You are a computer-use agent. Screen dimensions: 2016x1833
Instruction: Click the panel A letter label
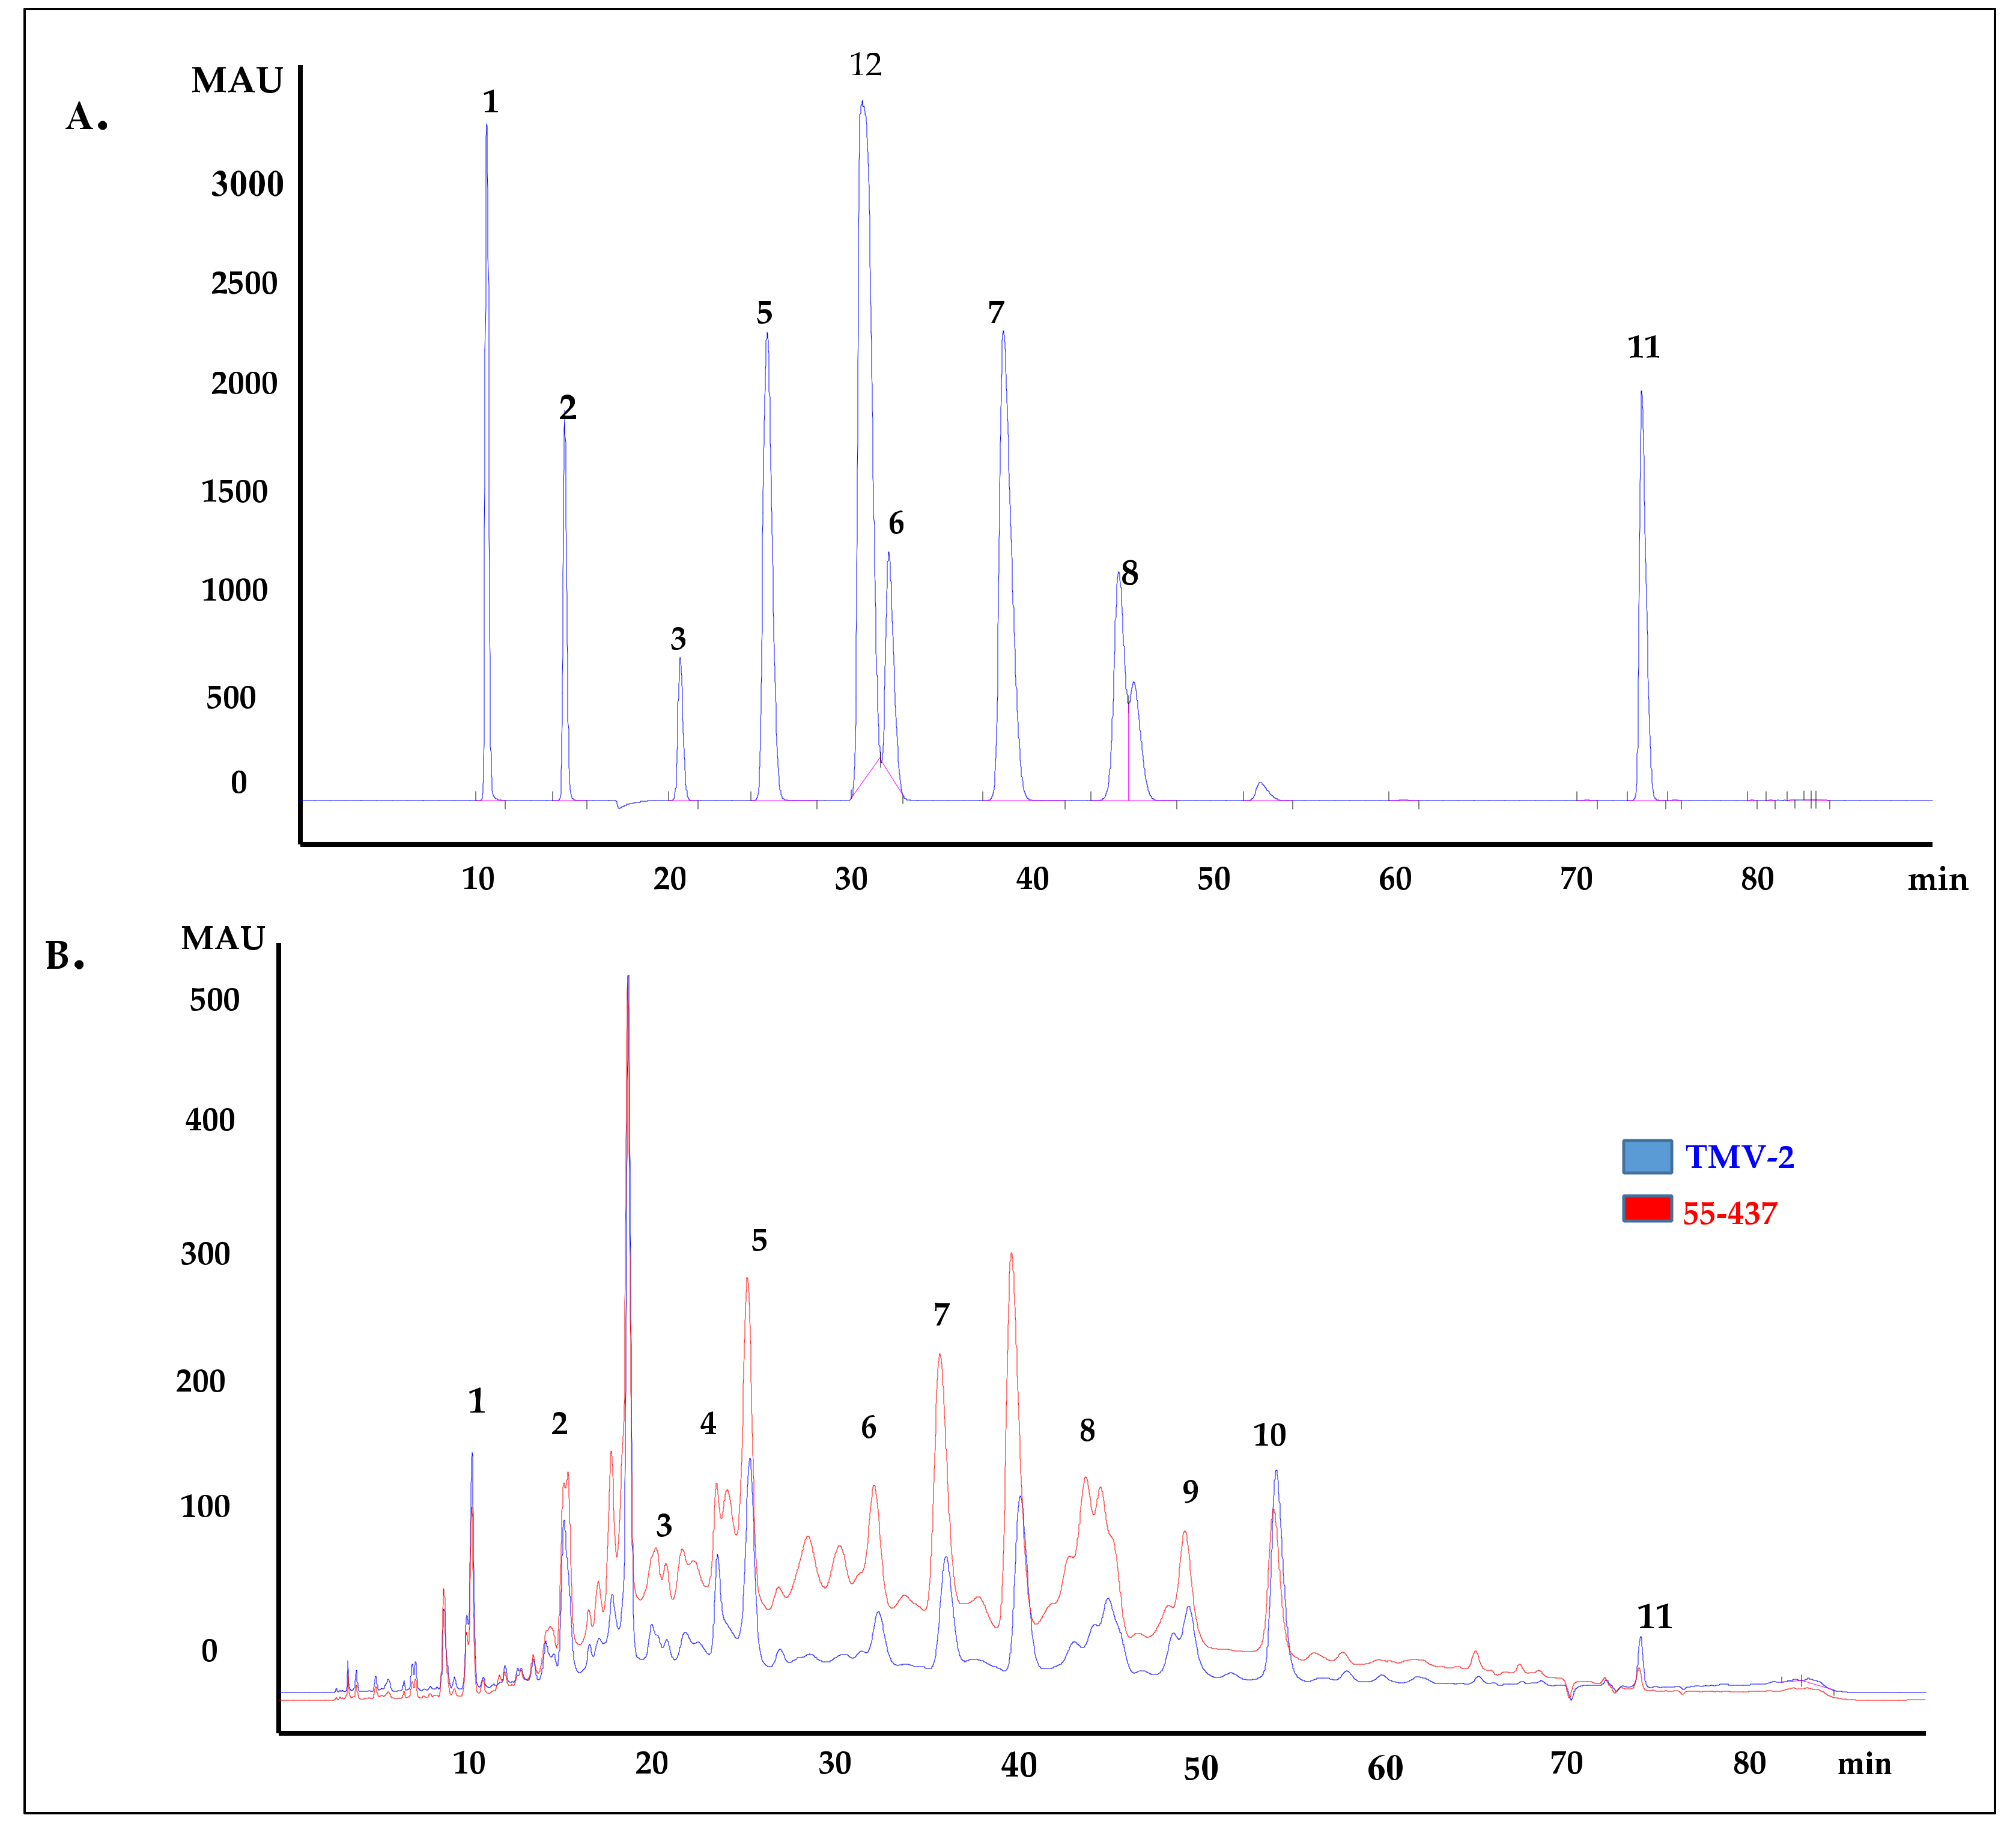click(86, 117)
